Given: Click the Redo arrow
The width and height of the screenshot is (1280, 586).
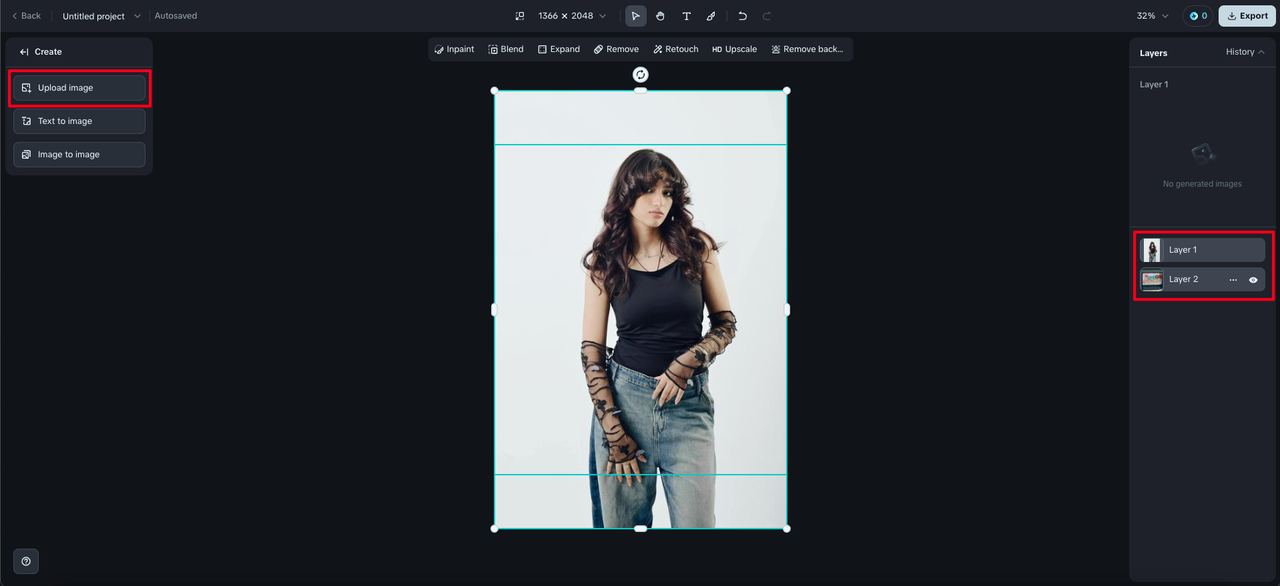Looking at the screenshot, I should [767, 16].
